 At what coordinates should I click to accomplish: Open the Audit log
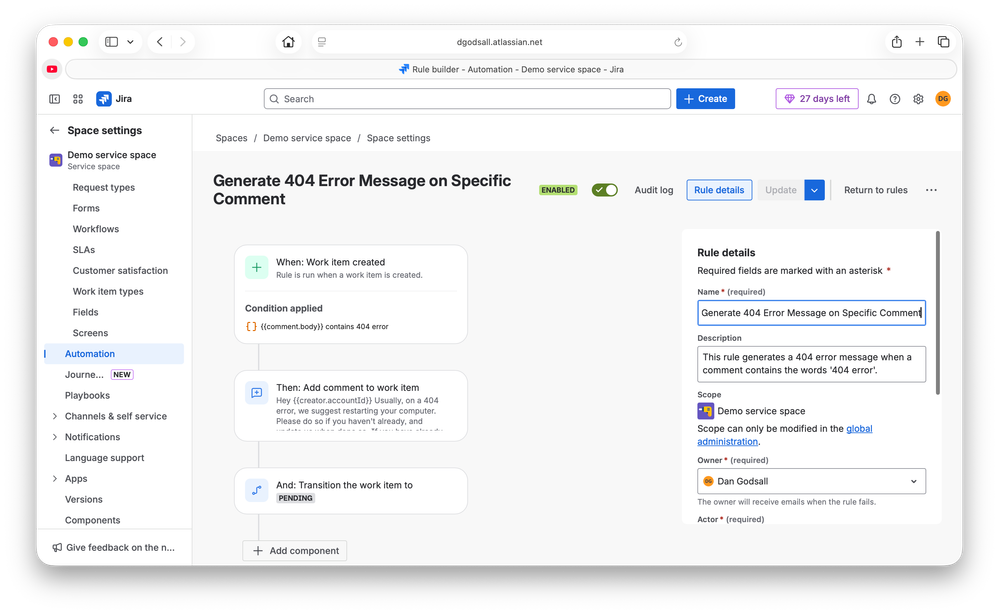[x=654, y=190]
